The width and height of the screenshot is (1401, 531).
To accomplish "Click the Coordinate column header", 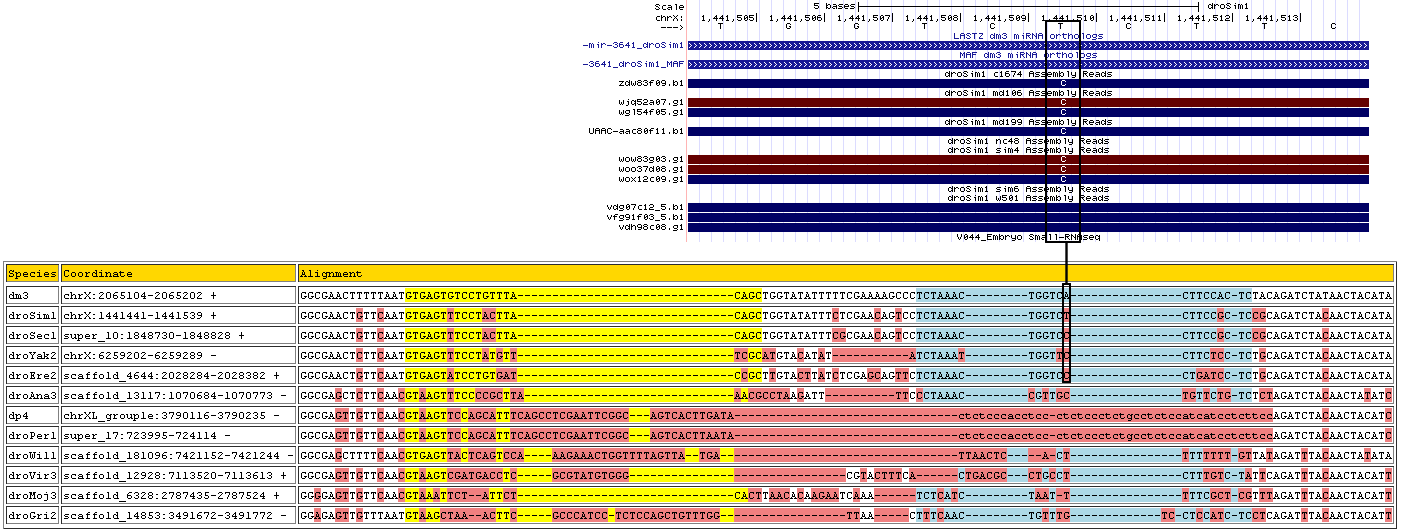I will coord(98,274).
